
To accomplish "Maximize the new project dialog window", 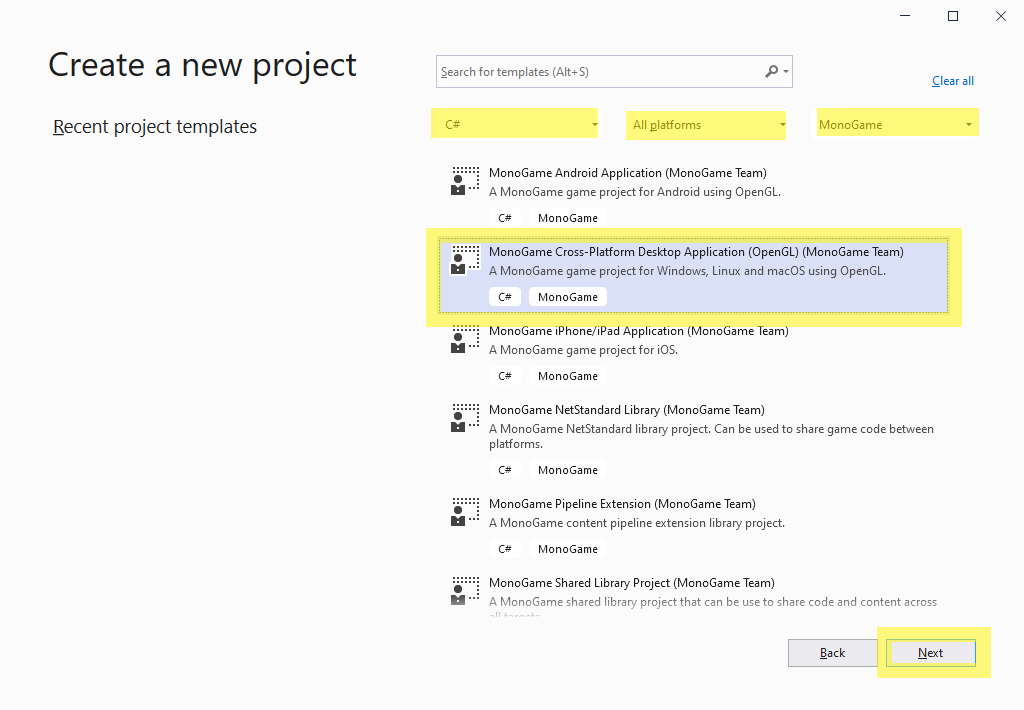I will 953,16.
